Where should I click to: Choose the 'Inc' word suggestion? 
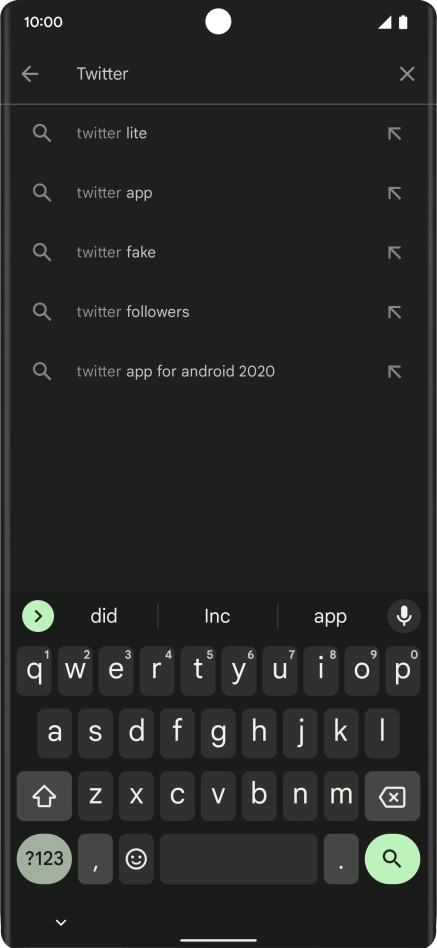(217, 616)
